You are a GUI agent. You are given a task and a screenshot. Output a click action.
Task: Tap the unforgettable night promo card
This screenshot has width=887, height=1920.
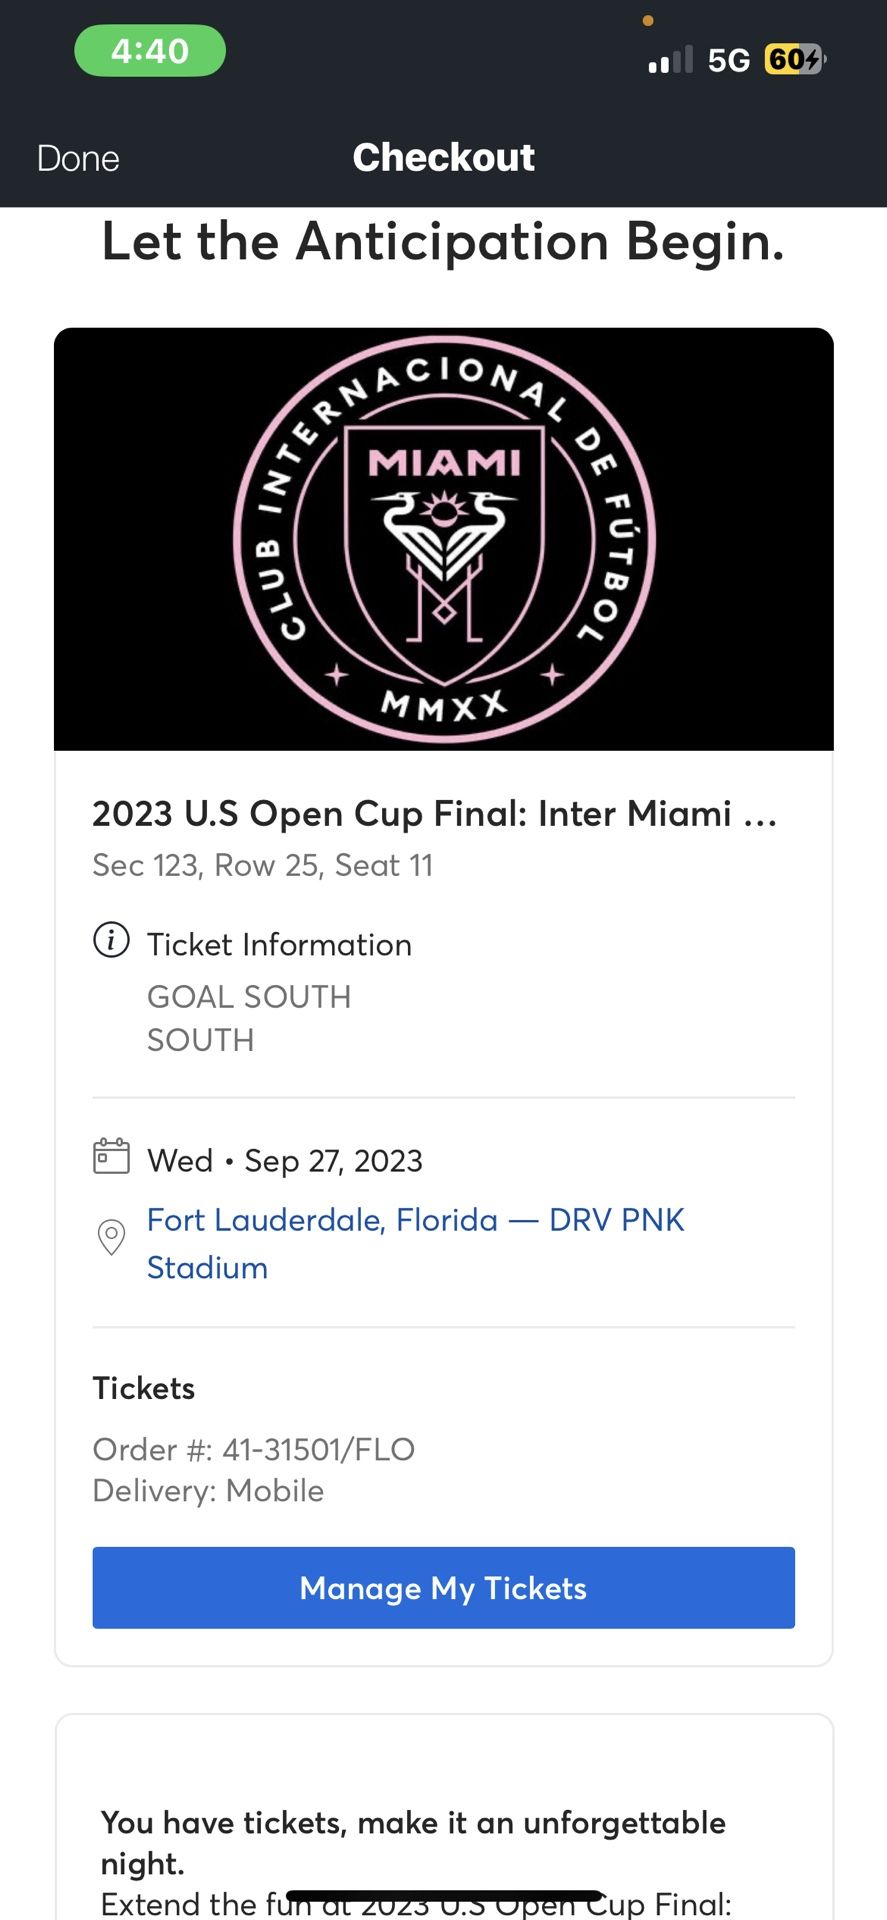point(443,1842)
